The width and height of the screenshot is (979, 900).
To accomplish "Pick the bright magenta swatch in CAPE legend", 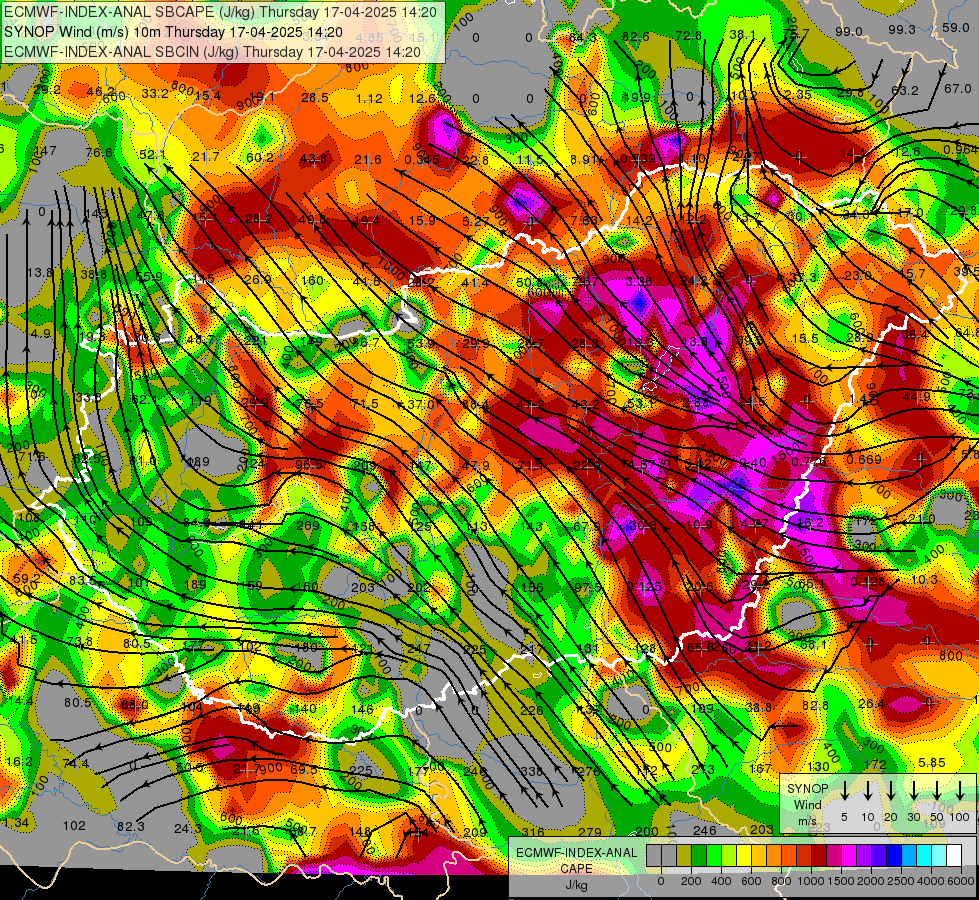I will coord(849,856).
